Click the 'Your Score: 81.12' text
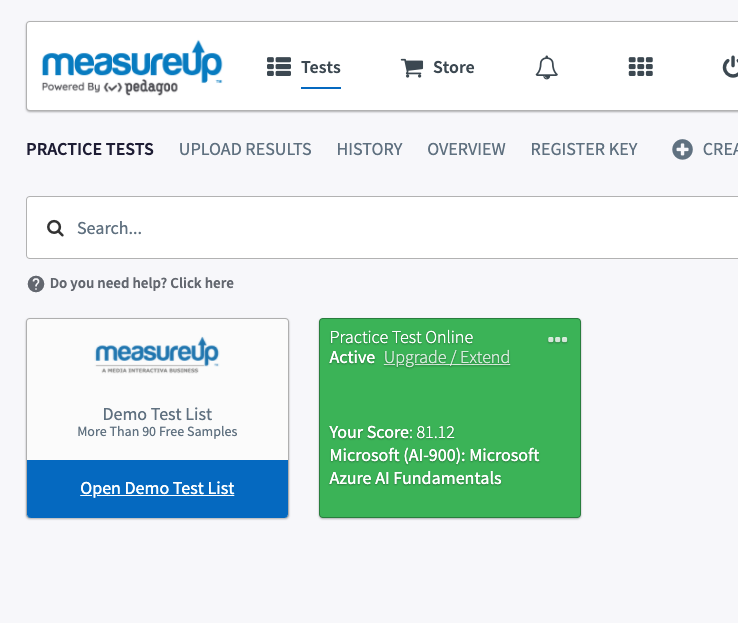Screen dimensions: 738x623 pyautogui.click(x=392, y=432)
